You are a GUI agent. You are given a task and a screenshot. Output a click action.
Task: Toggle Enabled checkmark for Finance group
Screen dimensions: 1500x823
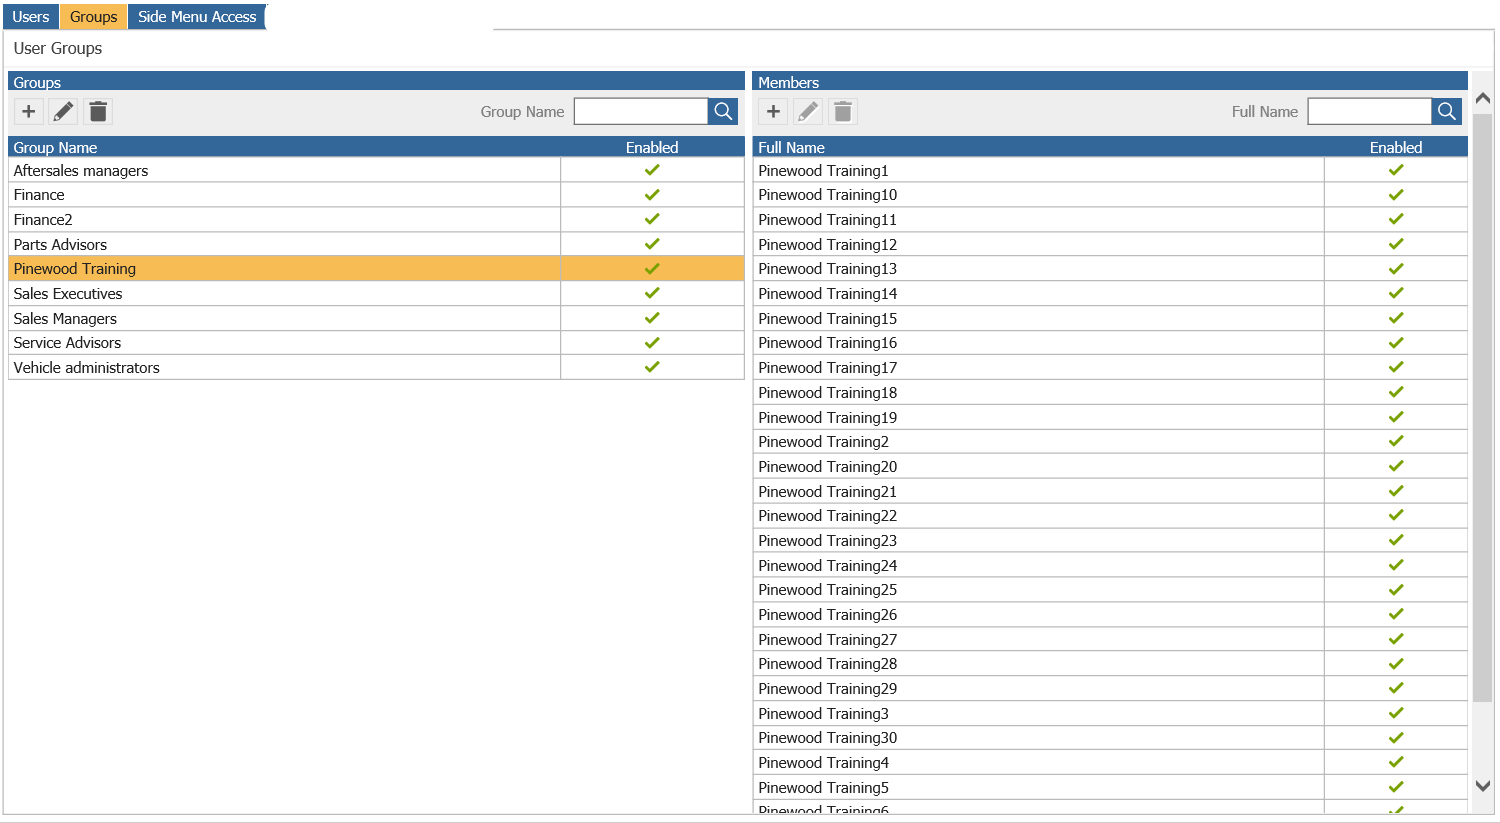coord(652,194)
